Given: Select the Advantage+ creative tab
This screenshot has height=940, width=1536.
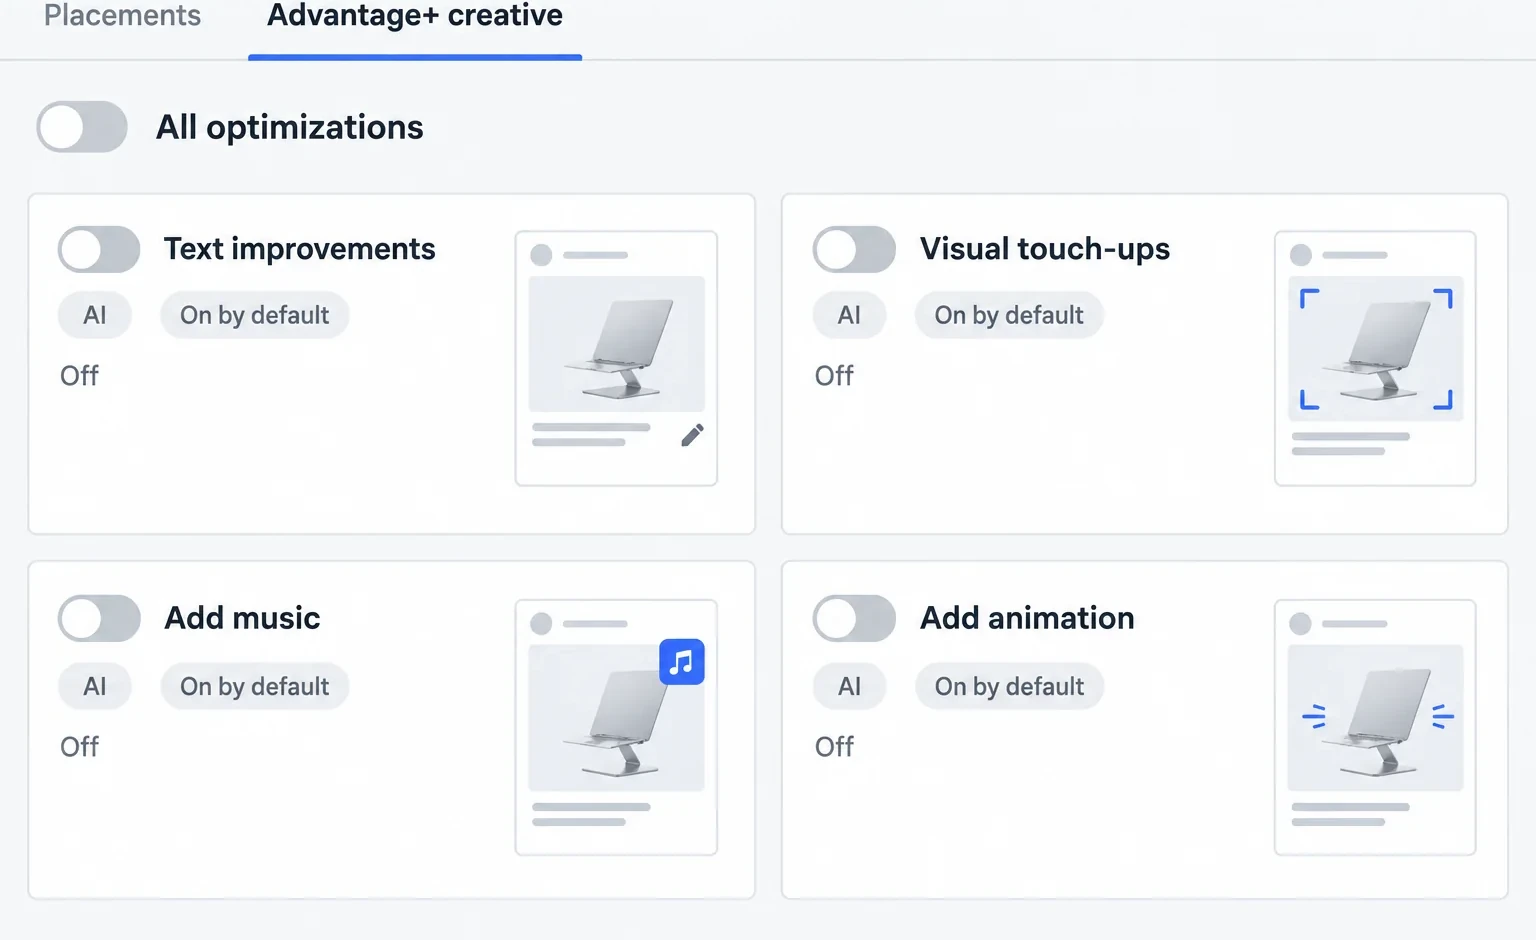Looking at the screenshot, I should (415, 16).
